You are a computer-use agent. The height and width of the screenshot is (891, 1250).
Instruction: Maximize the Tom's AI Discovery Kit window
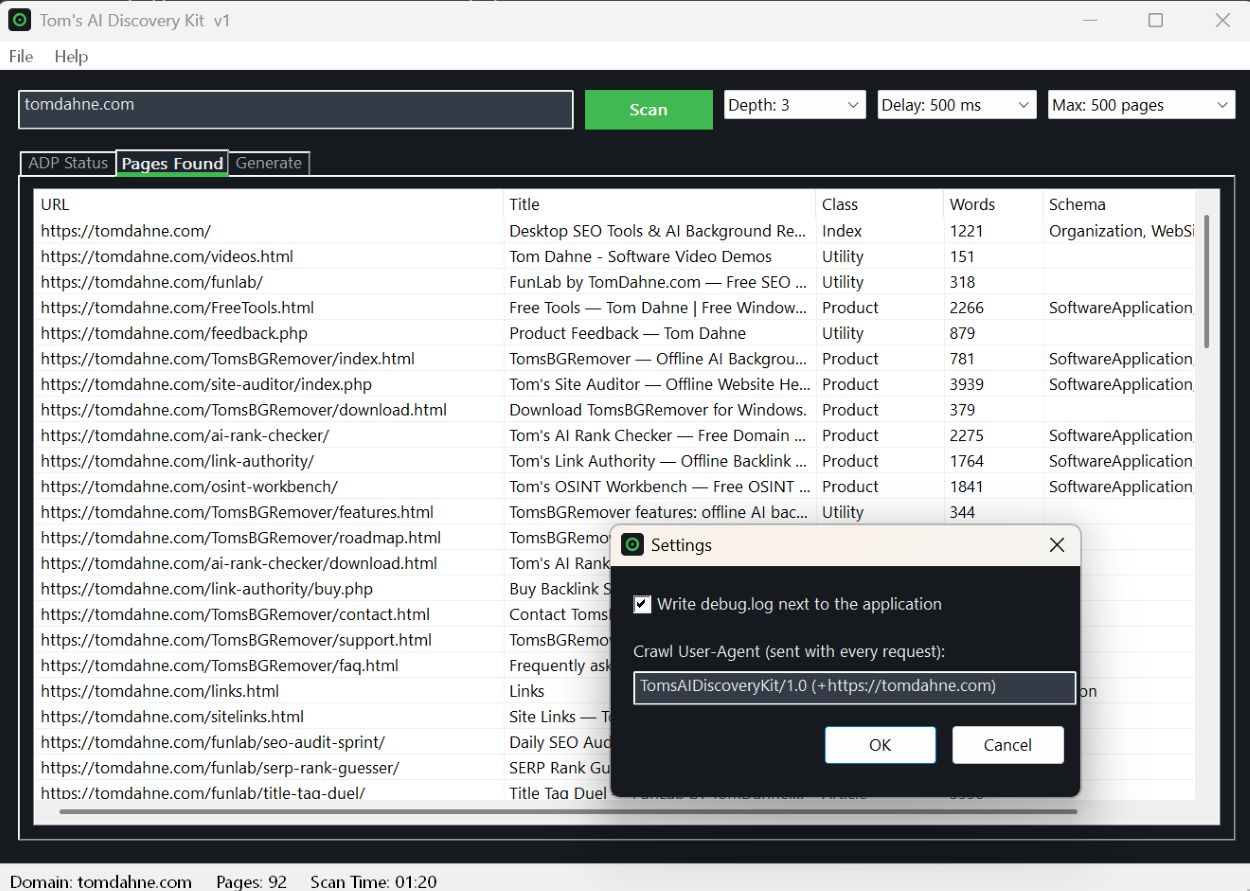(1156, 20)
